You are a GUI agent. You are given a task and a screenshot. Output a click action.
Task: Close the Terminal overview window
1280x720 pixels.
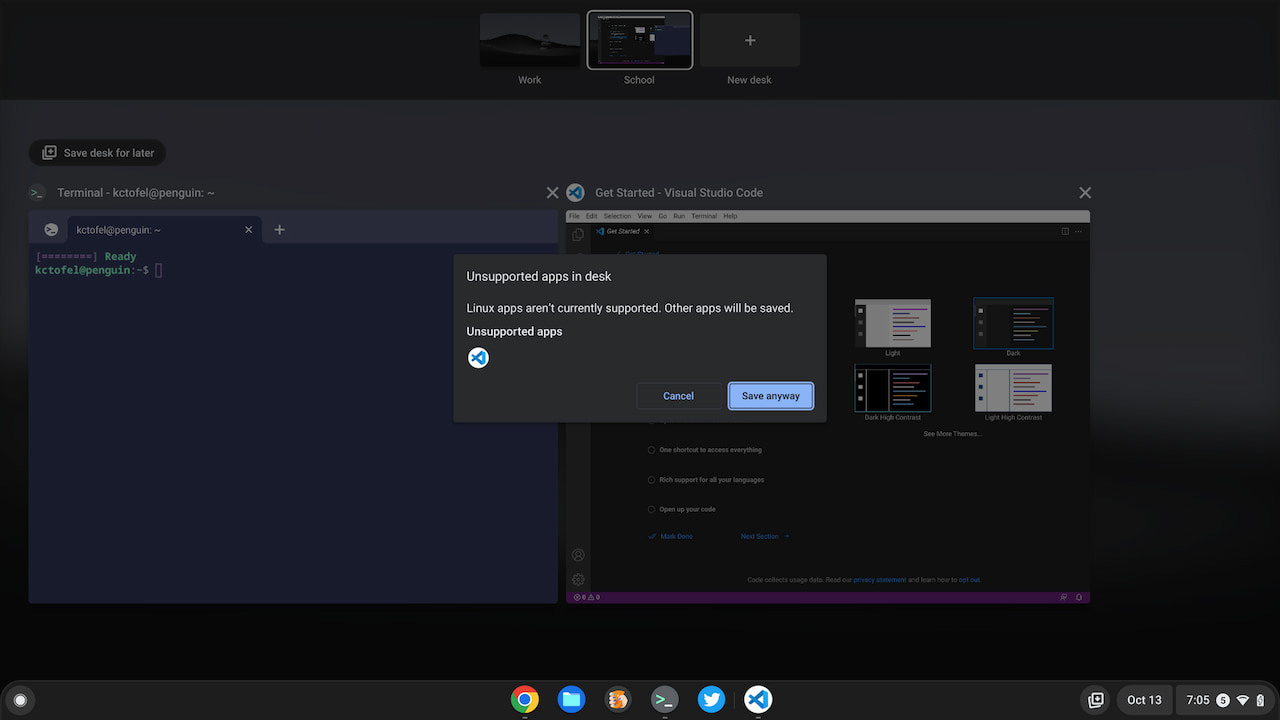coord(552,193)
